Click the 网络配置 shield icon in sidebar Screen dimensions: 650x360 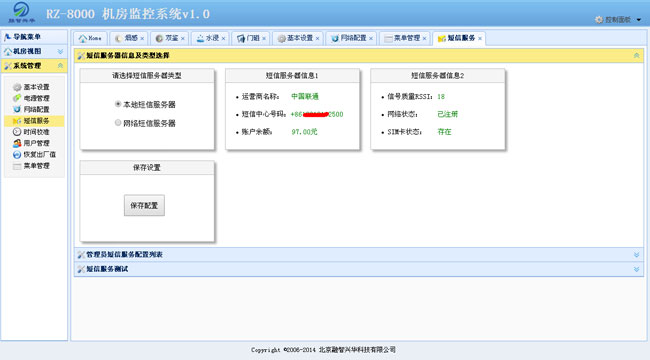click(17, 109)
